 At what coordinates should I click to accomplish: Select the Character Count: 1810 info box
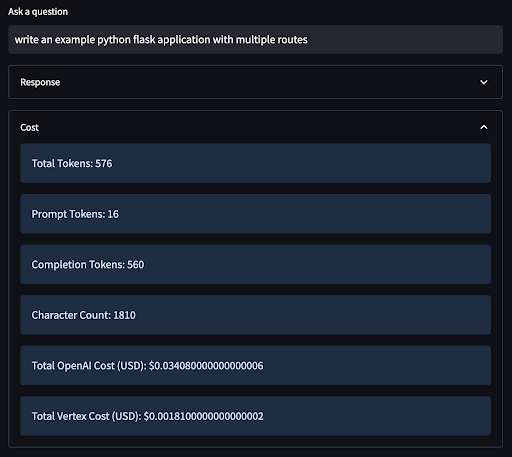pyautogui.click(x=255, y=315)
